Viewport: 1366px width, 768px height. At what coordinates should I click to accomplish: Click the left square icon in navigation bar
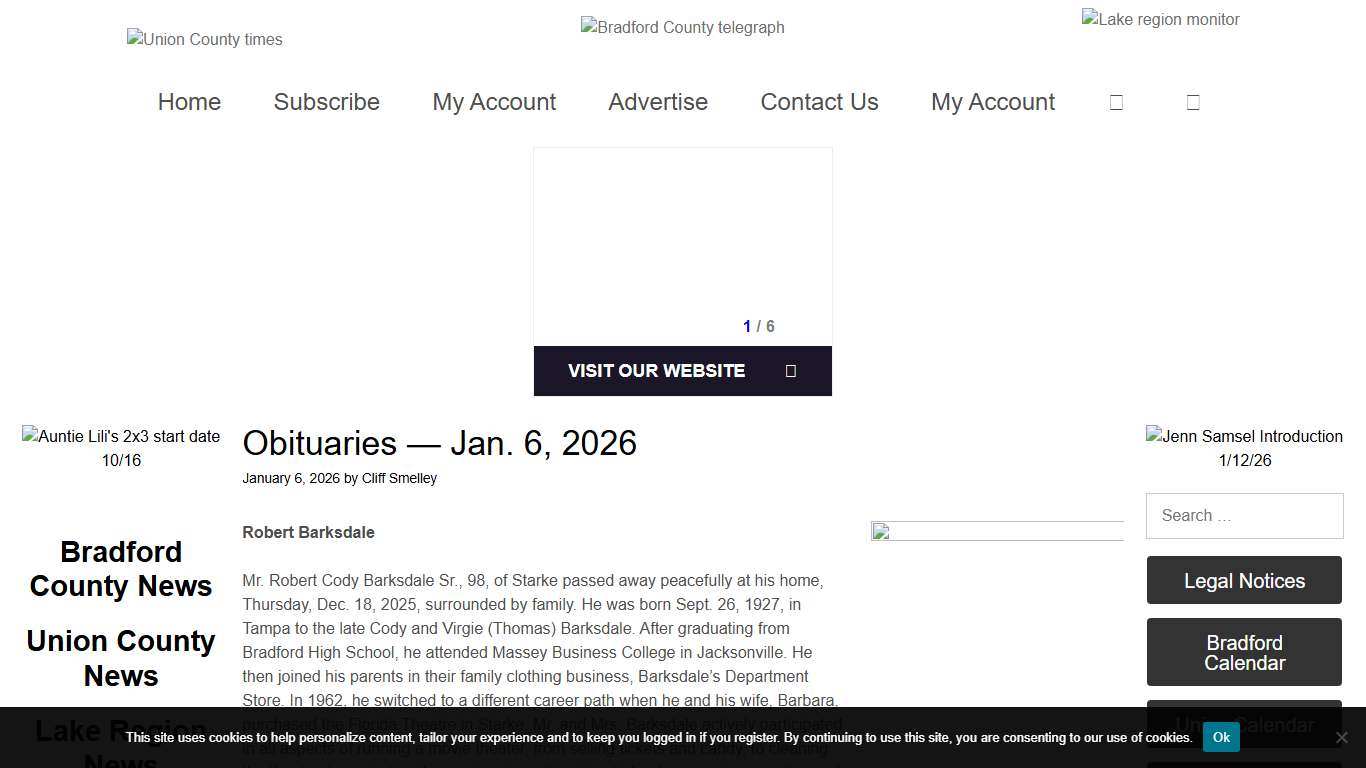[1116, 102]
